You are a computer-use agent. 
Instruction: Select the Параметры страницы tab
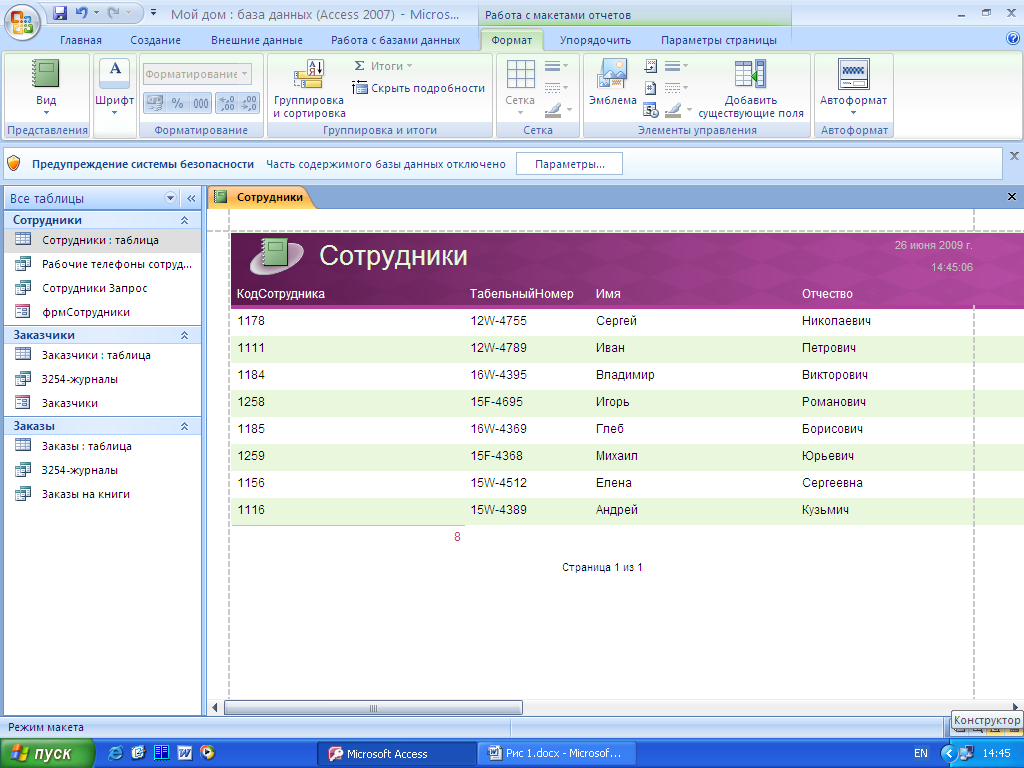pos(719,40)
